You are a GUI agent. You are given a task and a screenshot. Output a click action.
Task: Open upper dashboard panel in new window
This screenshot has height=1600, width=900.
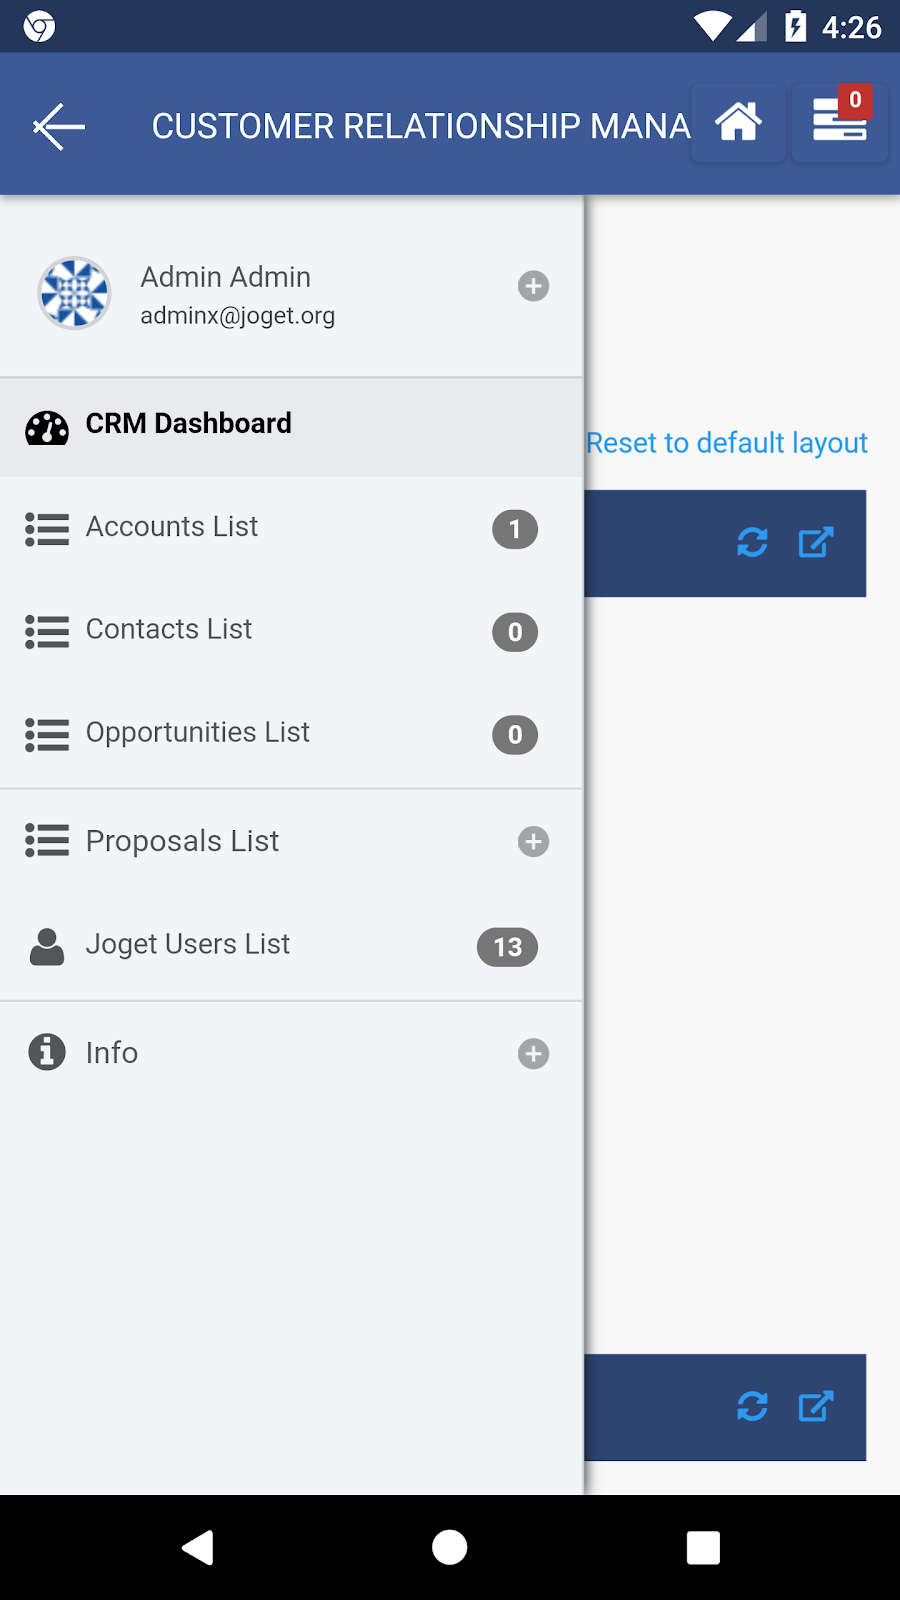[816, 543]
